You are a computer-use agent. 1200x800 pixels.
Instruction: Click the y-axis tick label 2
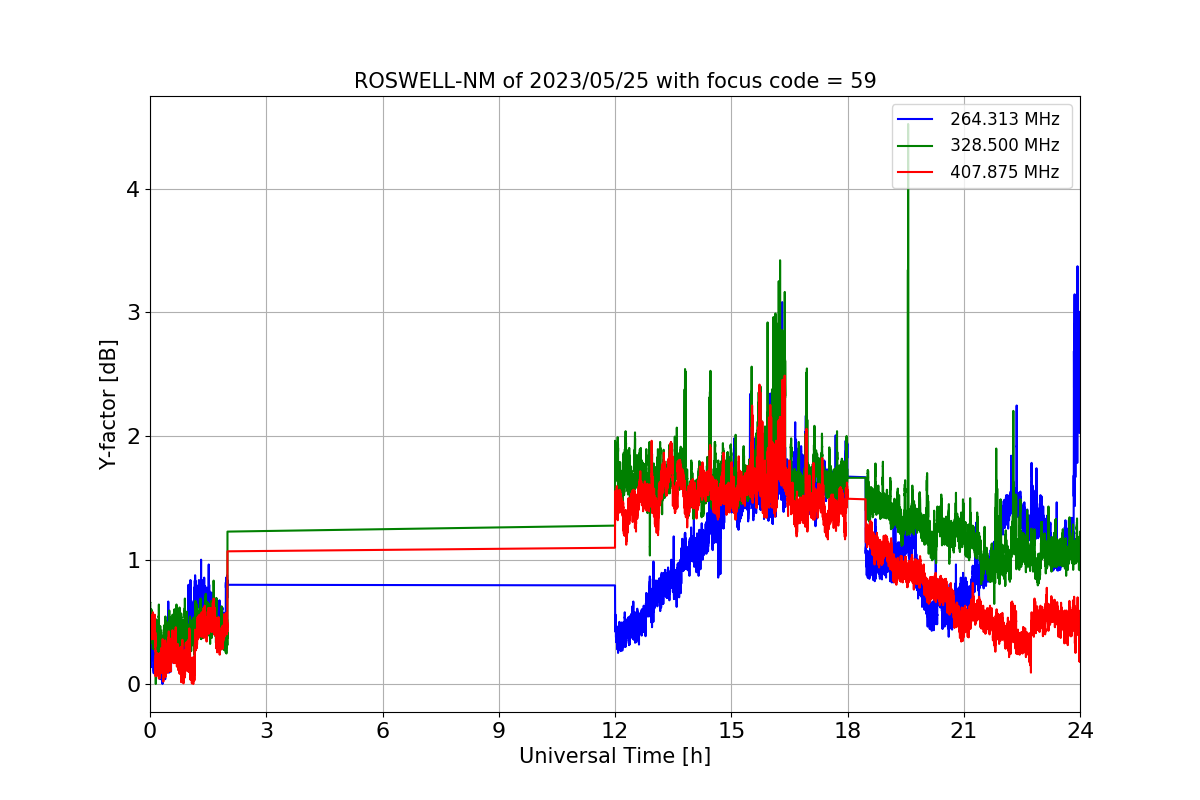pyautogui.click(x=133, y=437)
